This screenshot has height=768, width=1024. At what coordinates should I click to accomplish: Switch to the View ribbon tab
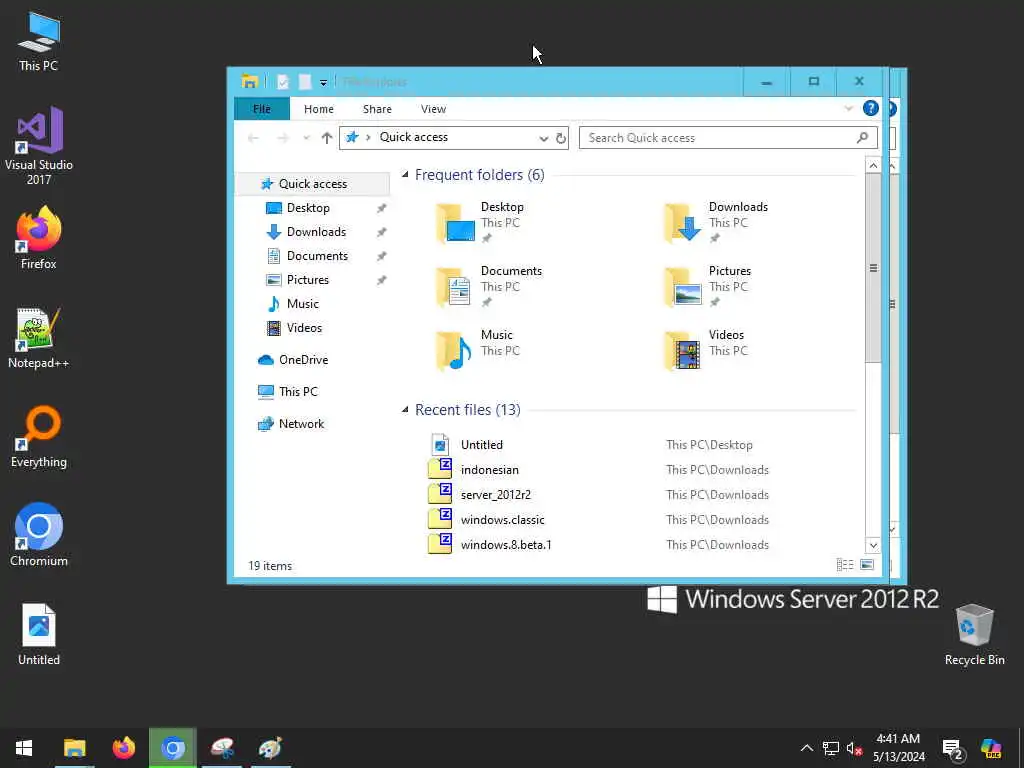(434, 109)
